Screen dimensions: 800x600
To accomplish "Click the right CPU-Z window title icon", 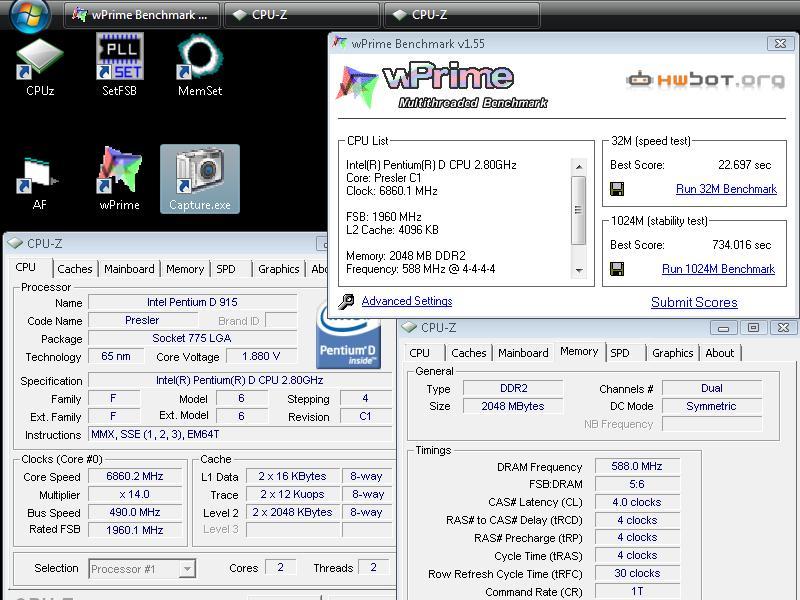I will pos(409,327).
